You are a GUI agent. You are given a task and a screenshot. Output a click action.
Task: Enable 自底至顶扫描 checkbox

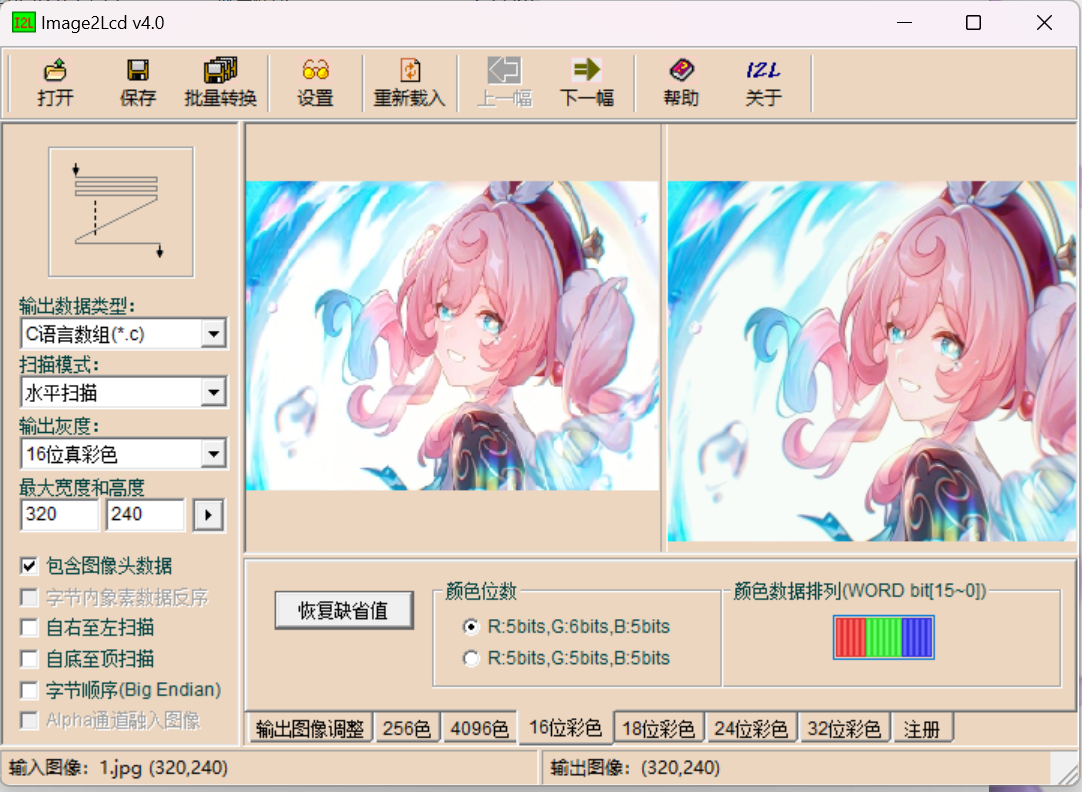pyautogui.click(x=29, y=659)
